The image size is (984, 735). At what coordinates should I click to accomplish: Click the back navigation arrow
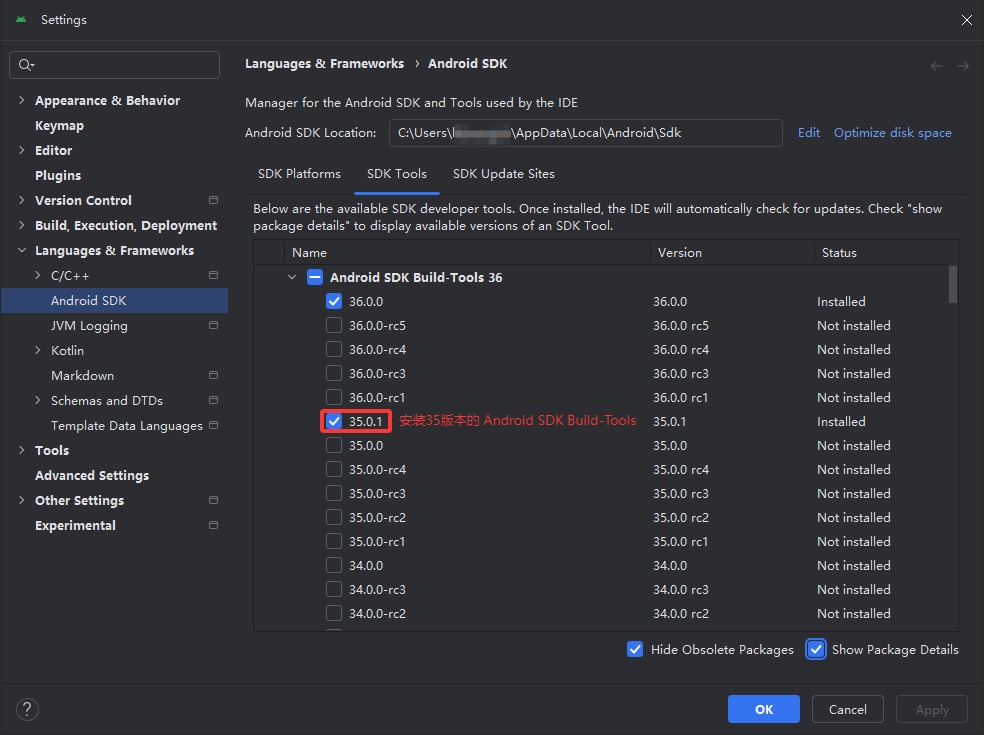(936, 65)
